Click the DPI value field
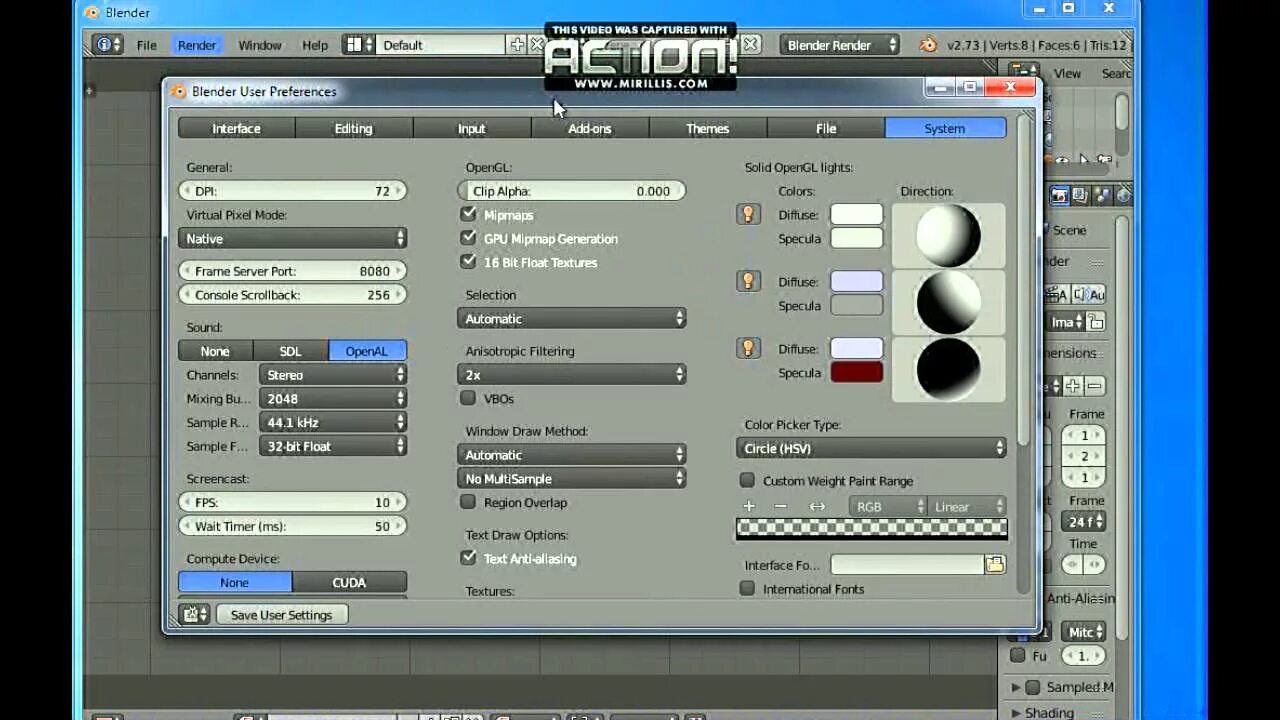Viewport: 1280px width, 720px height. tap(293, 190)
